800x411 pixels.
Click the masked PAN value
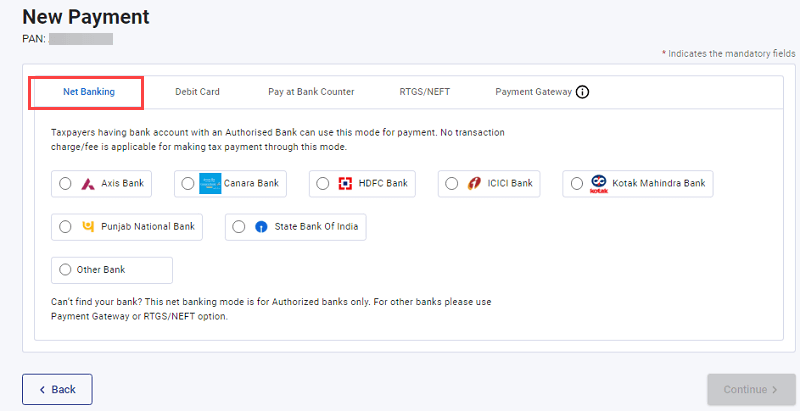(81, 39)
